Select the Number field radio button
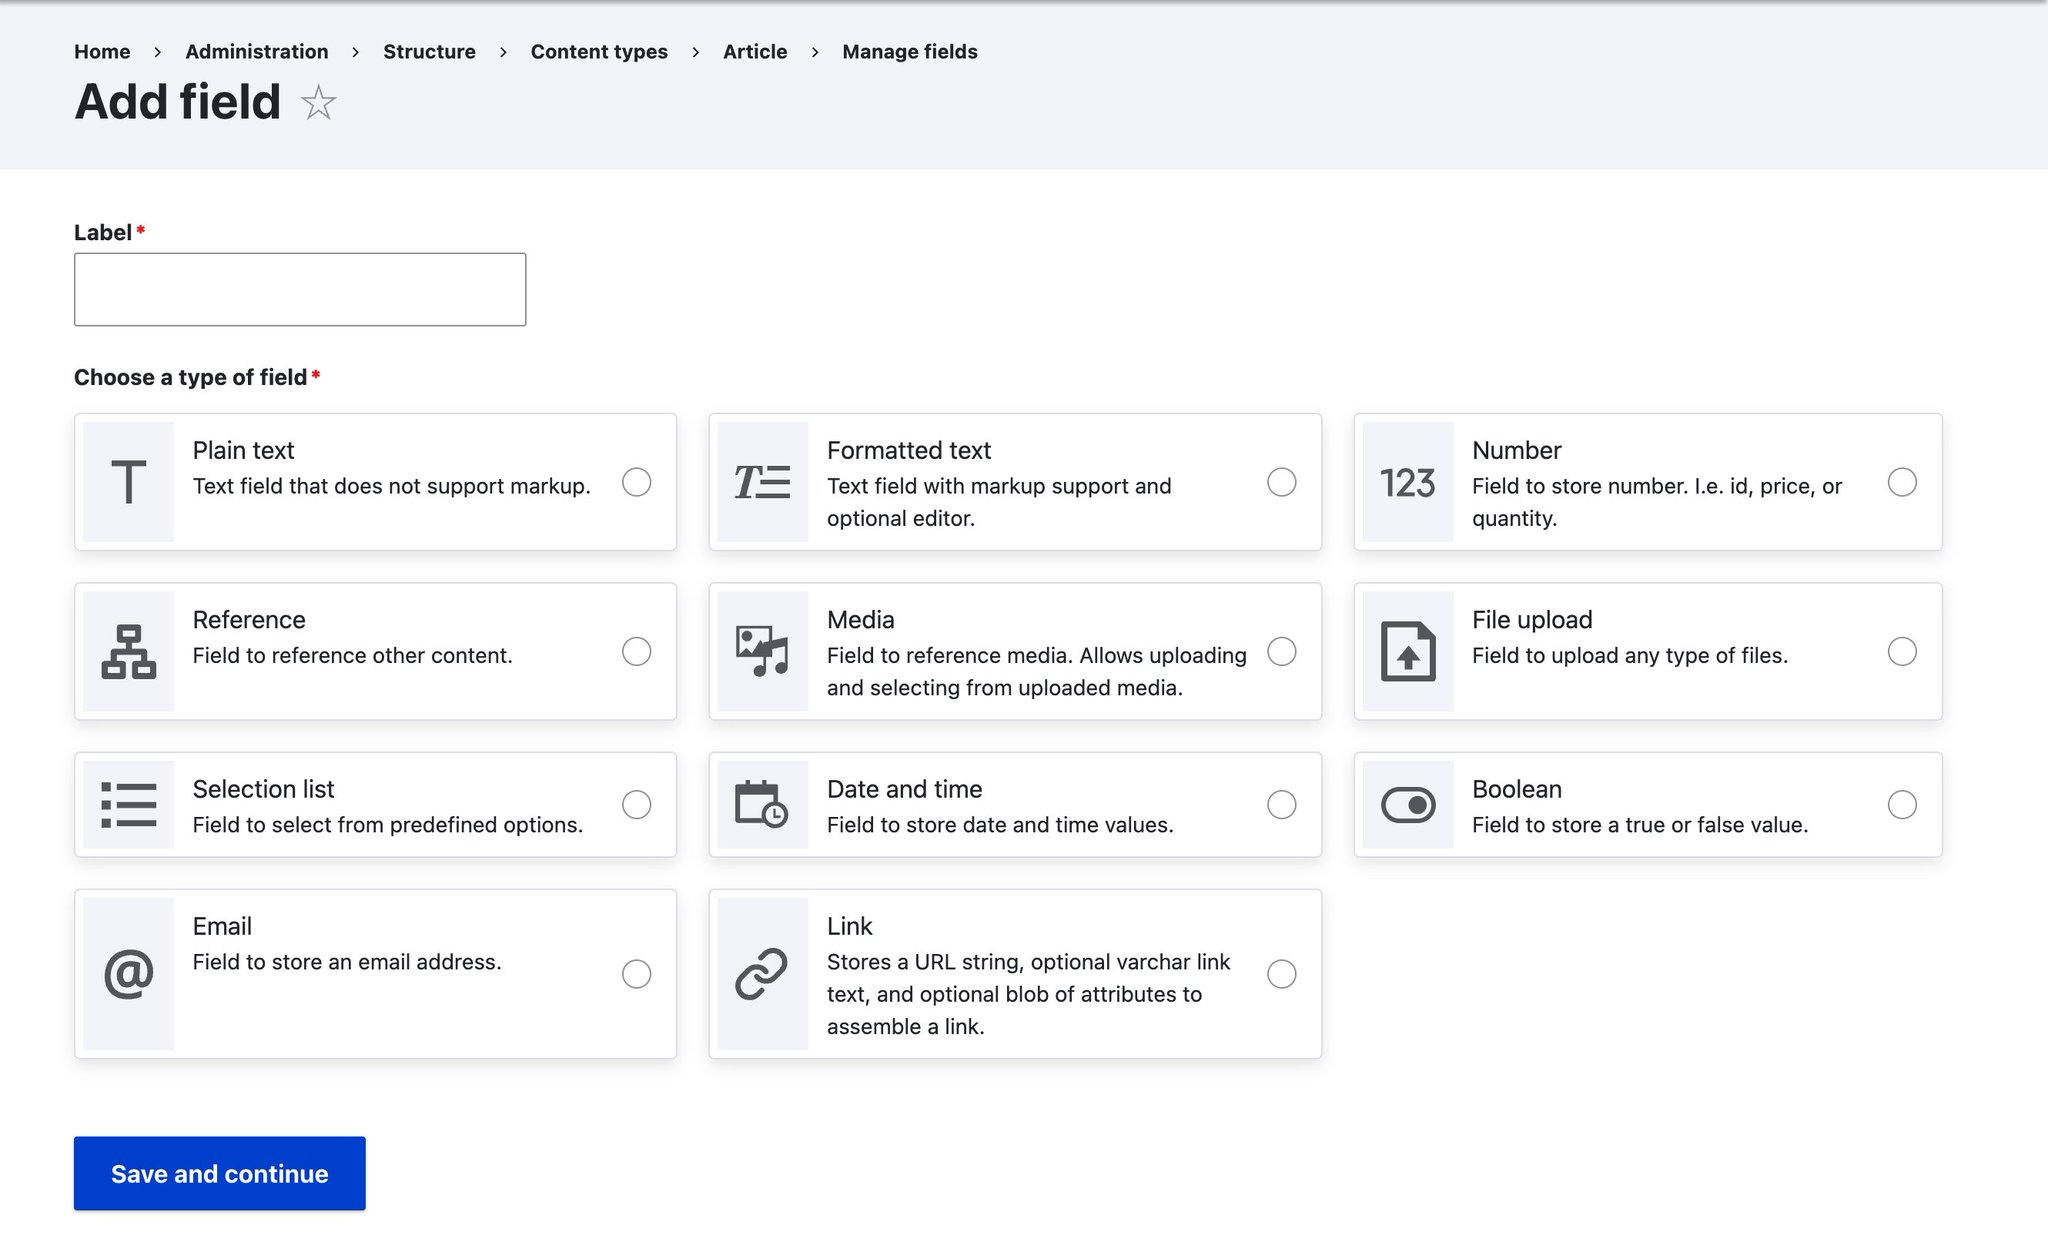 click(x=1903, y=482)
